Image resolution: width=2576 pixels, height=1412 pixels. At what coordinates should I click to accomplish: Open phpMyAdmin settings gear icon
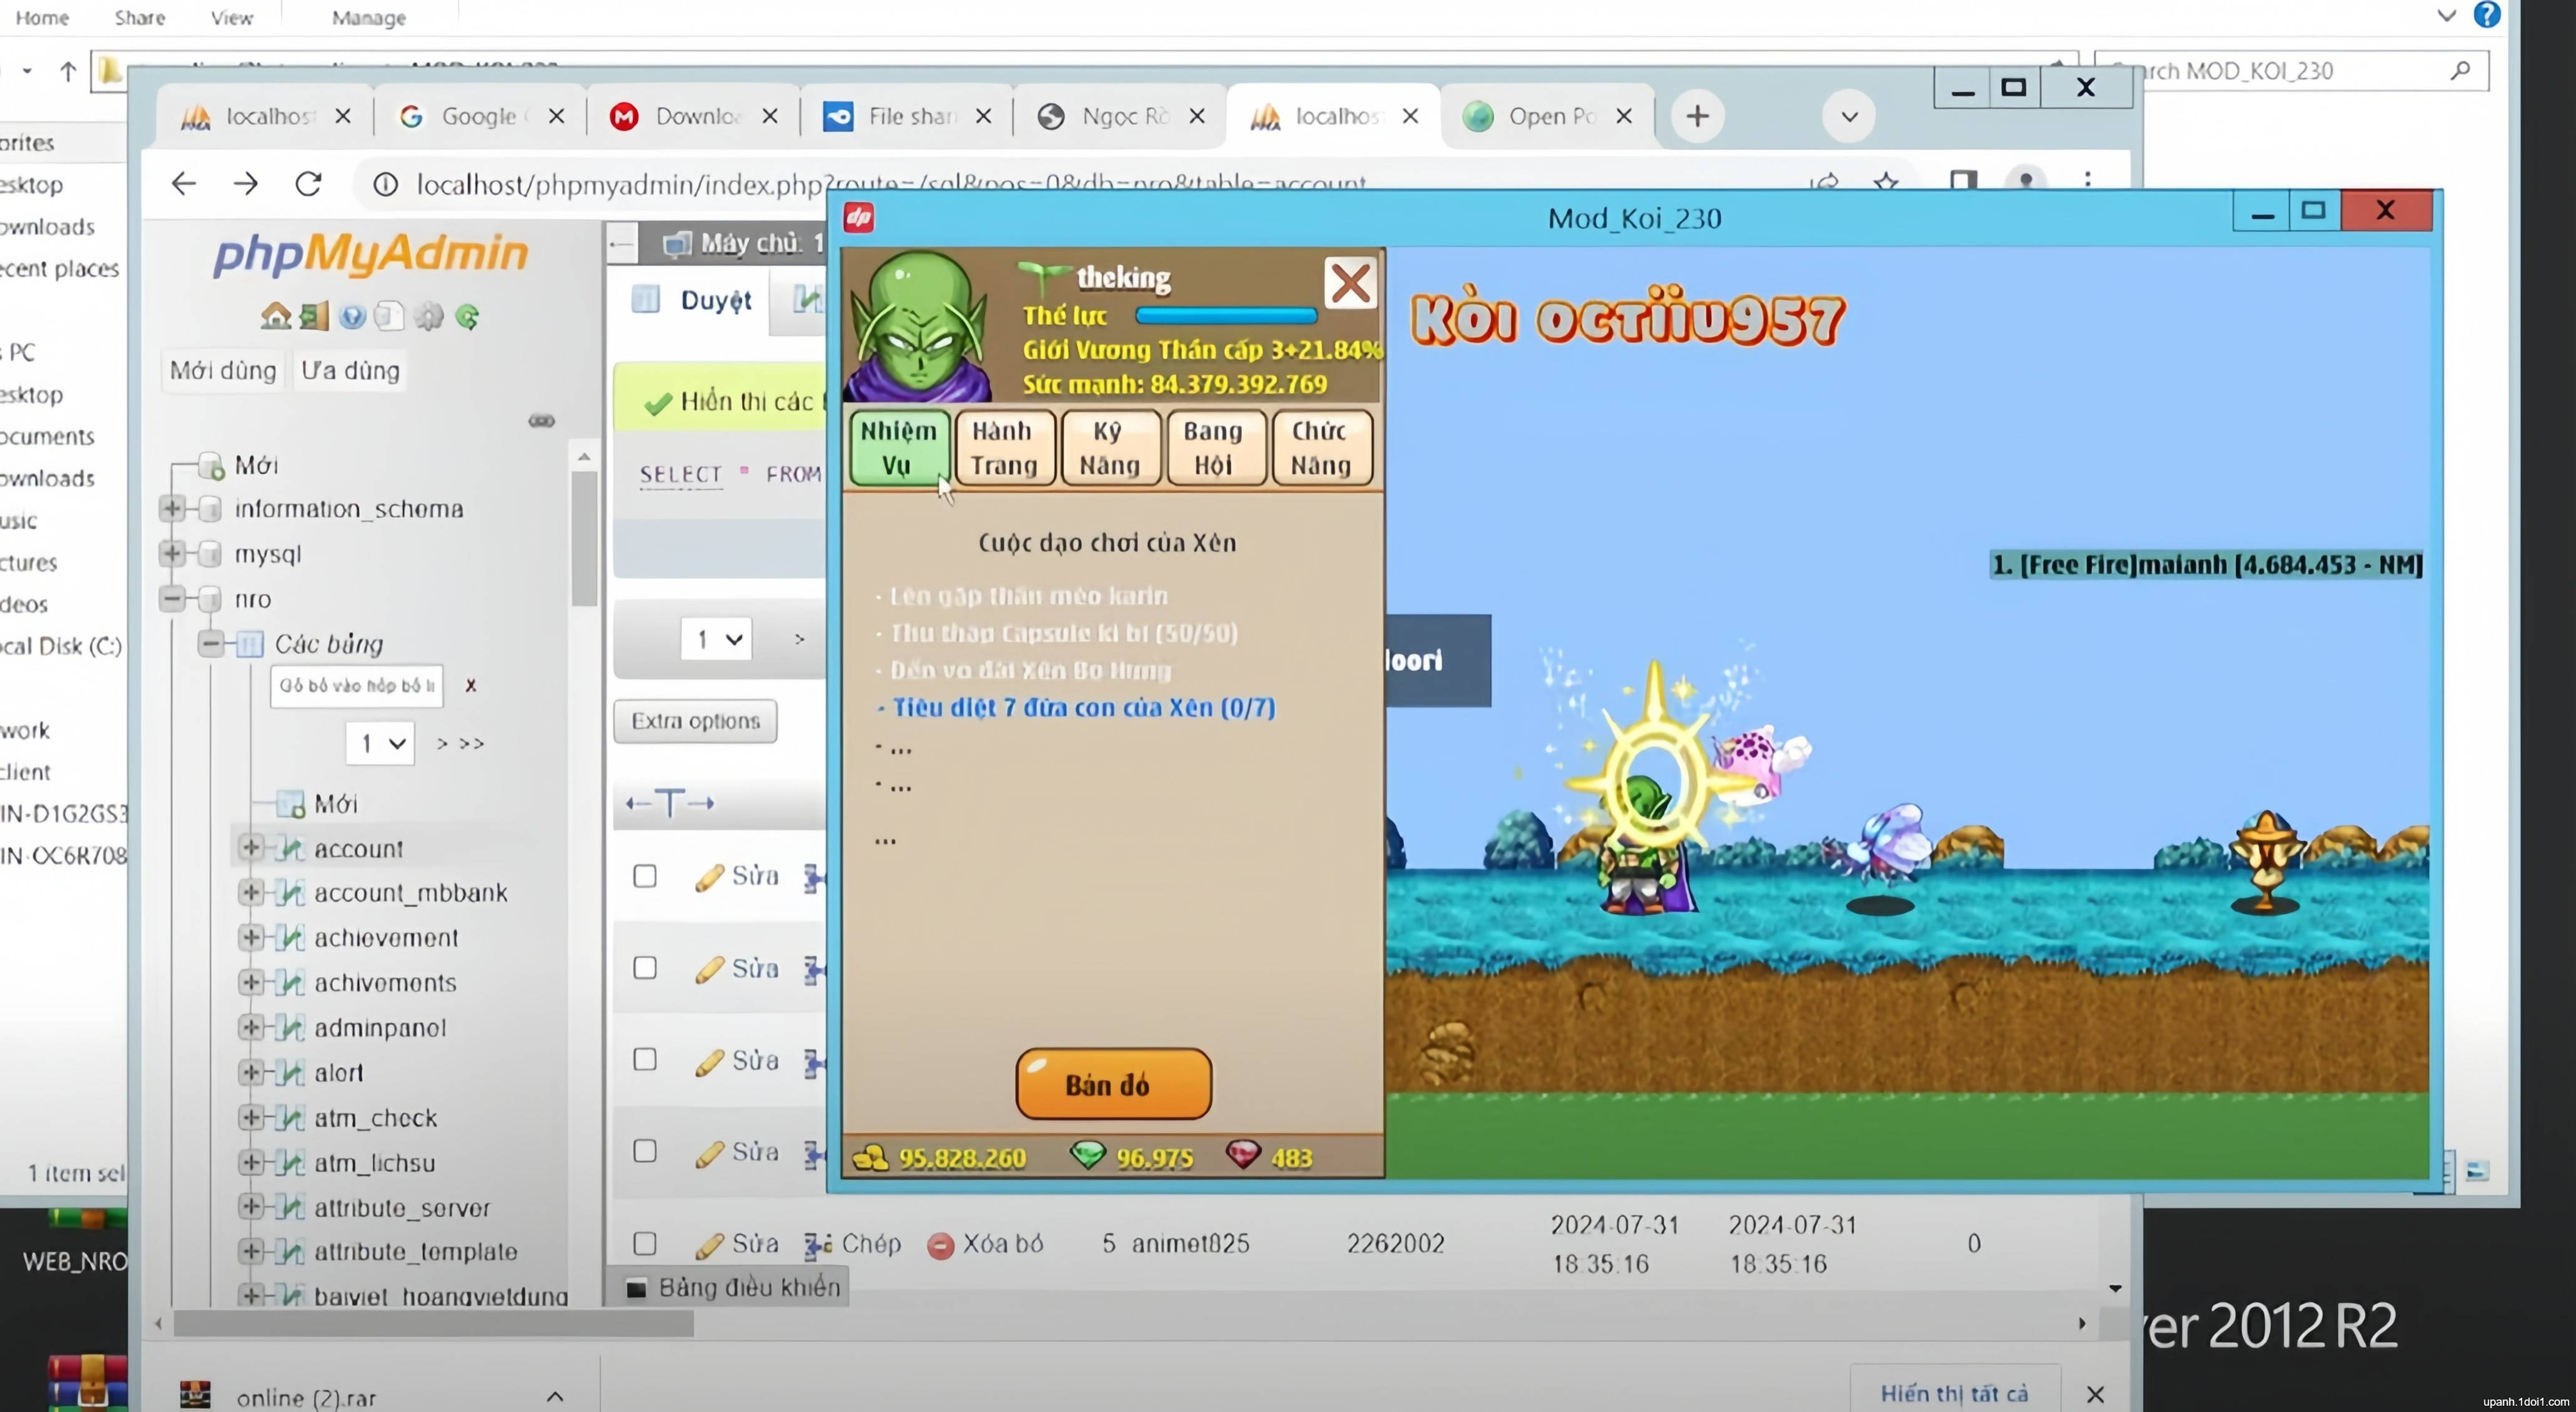pos(429,317)
